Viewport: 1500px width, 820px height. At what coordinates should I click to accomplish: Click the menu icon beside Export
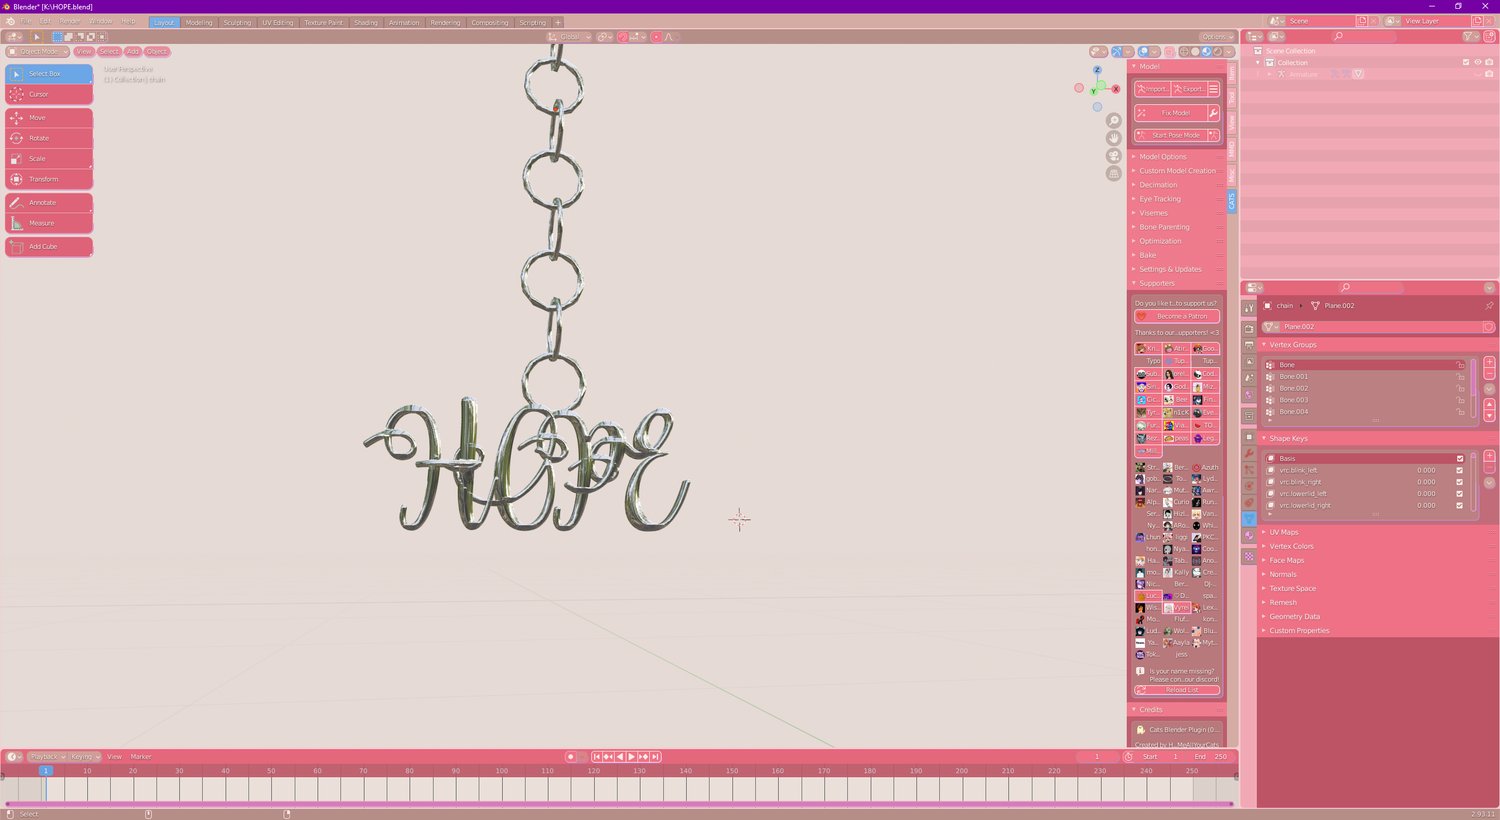coord(1213,89)
